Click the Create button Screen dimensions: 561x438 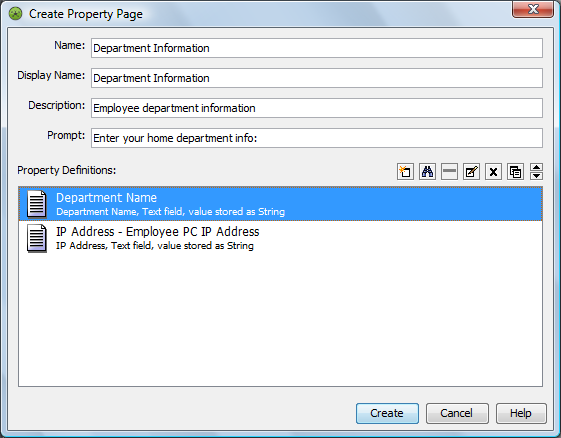click(387, 413)
